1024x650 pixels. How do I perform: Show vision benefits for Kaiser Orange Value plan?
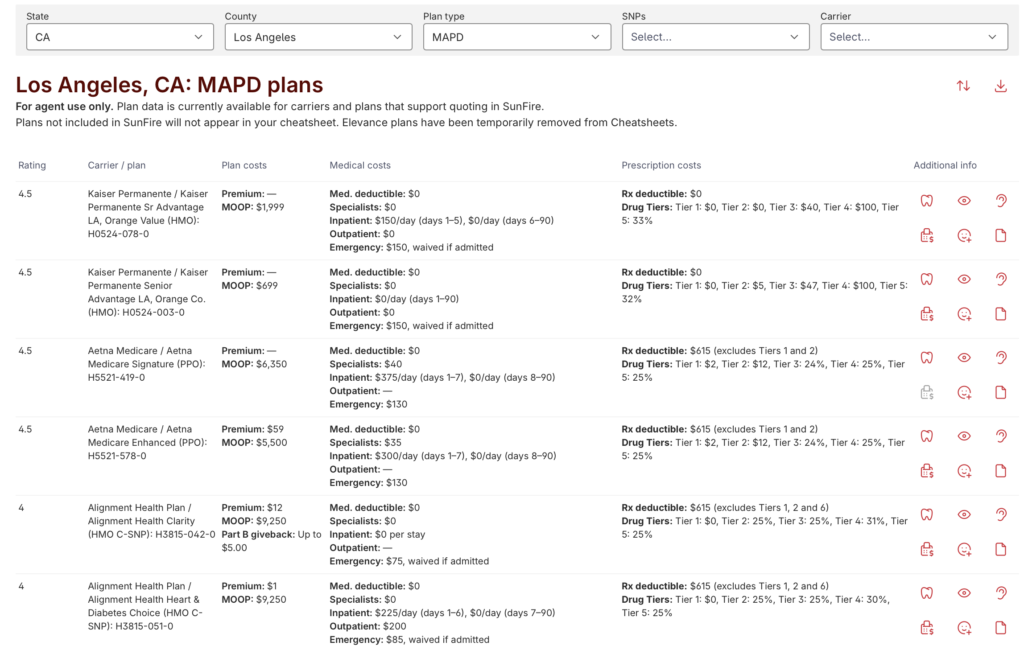click(964, 201)
